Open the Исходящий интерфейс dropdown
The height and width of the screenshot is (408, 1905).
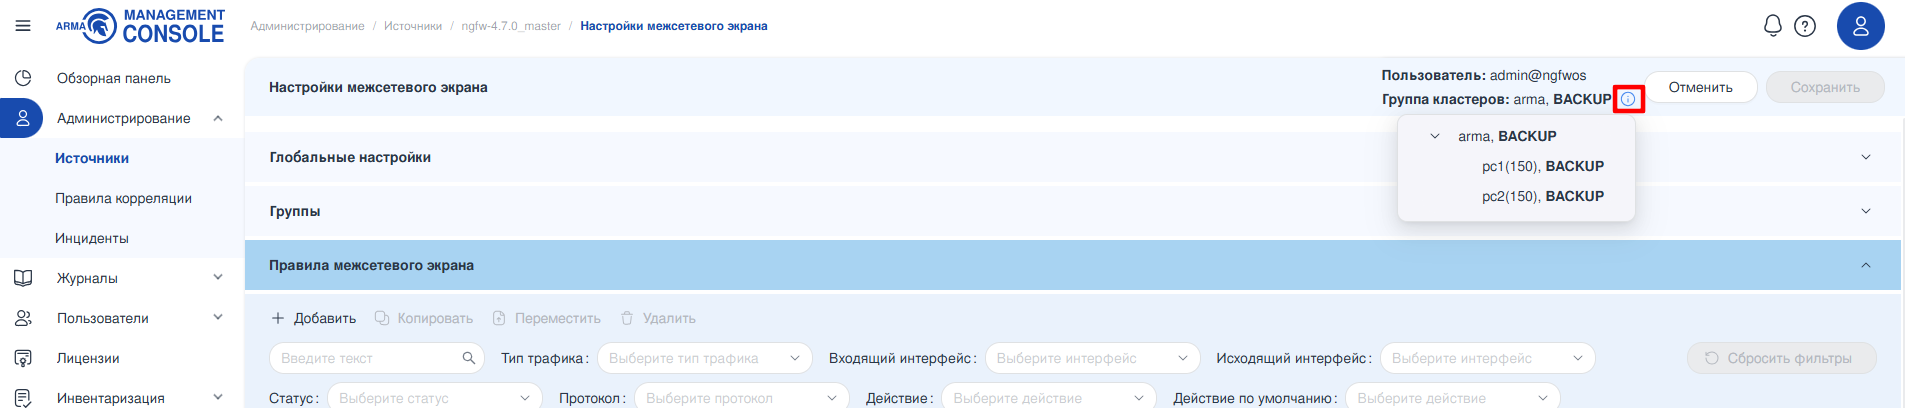(x=1486, y=358)
